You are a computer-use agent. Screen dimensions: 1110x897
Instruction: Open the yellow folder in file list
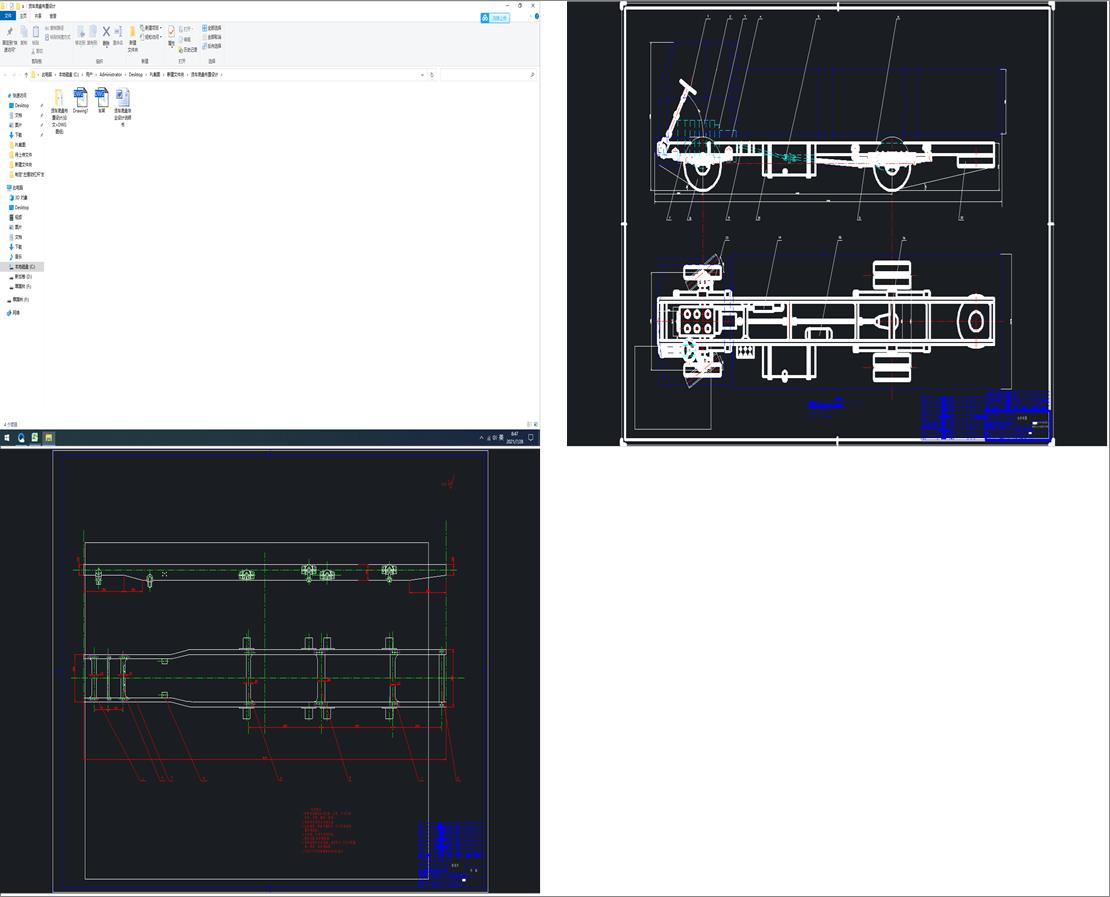coord(59,110)
